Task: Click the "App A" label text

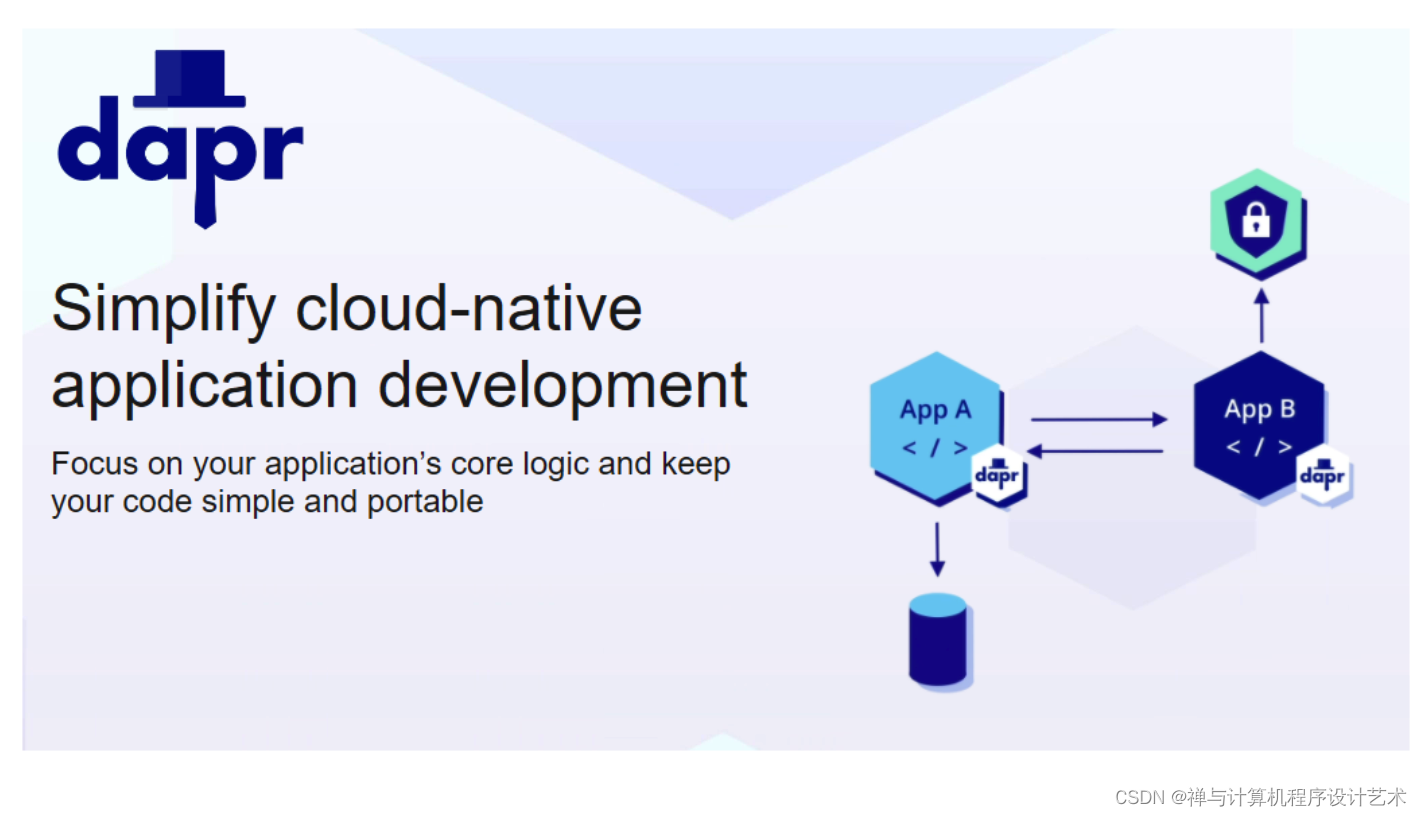Action: (x=935, y=409)
